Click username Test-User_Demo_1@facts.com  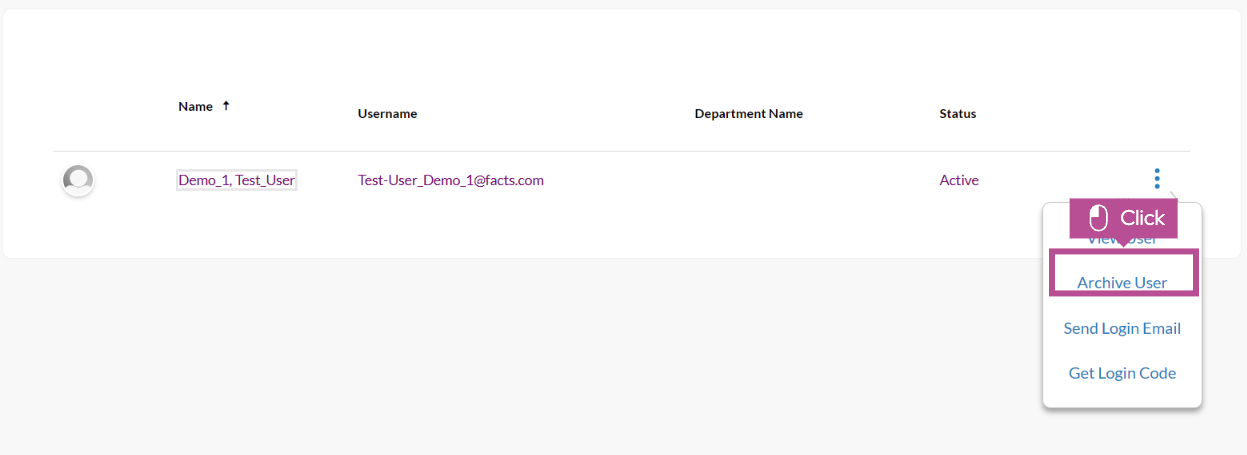451,180
